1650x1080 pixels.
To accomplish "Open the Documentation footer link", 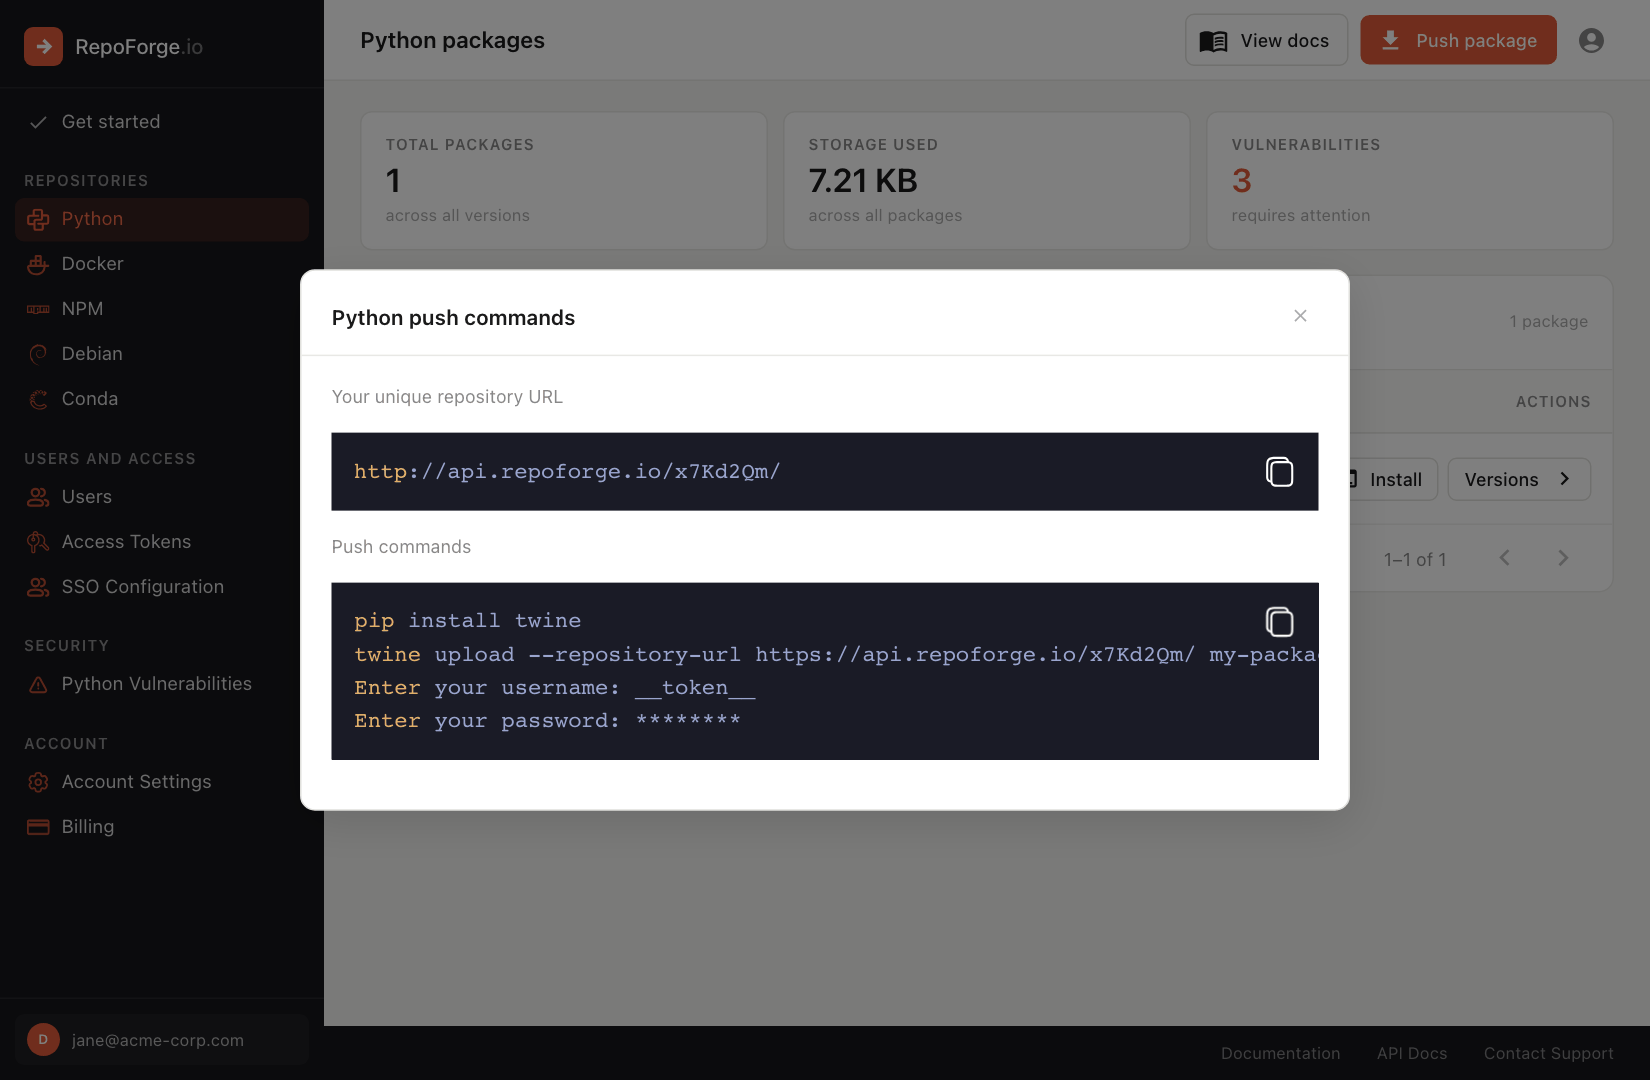I will point(1280,1053).
